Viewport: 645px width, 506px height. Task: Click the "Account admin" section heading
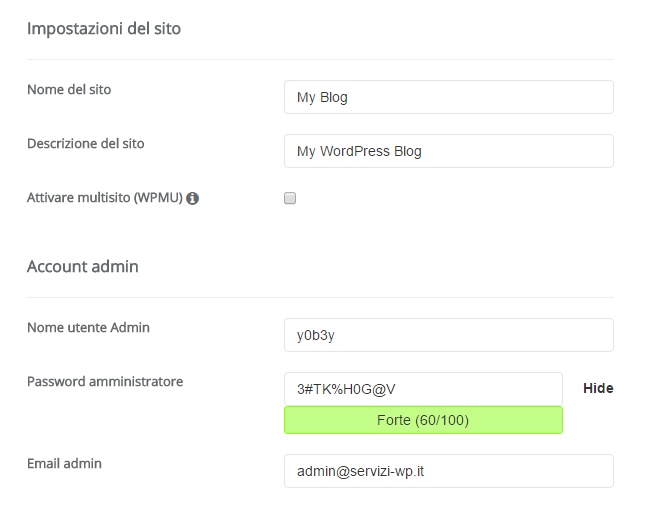pos(83,266)
